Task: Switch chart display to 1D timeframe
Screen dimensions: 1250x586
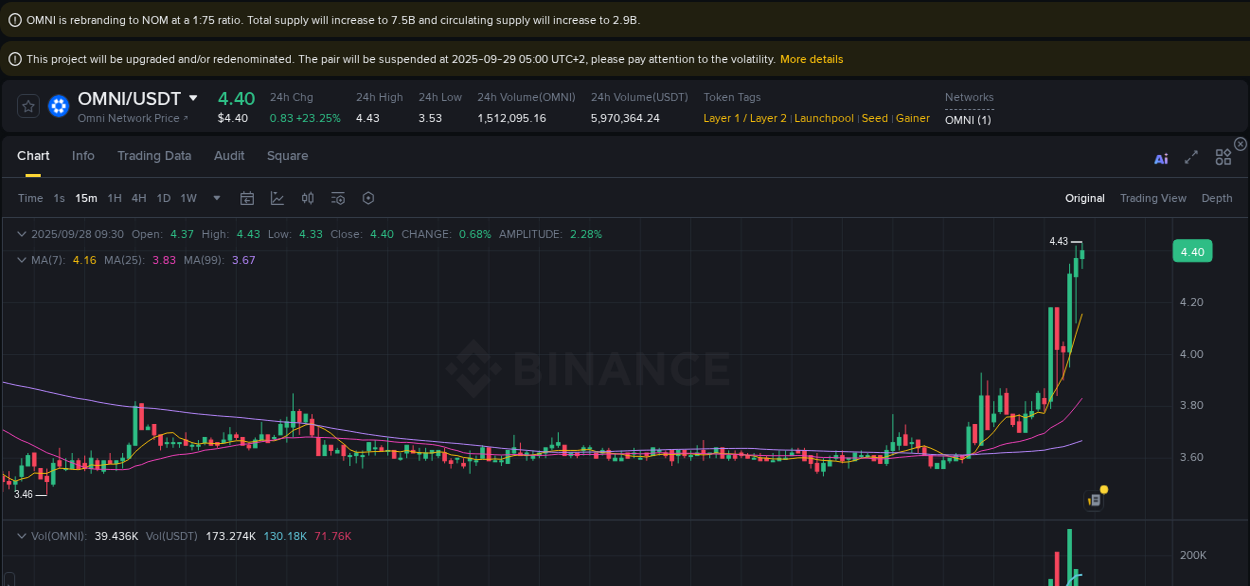Action: point(163,198)
